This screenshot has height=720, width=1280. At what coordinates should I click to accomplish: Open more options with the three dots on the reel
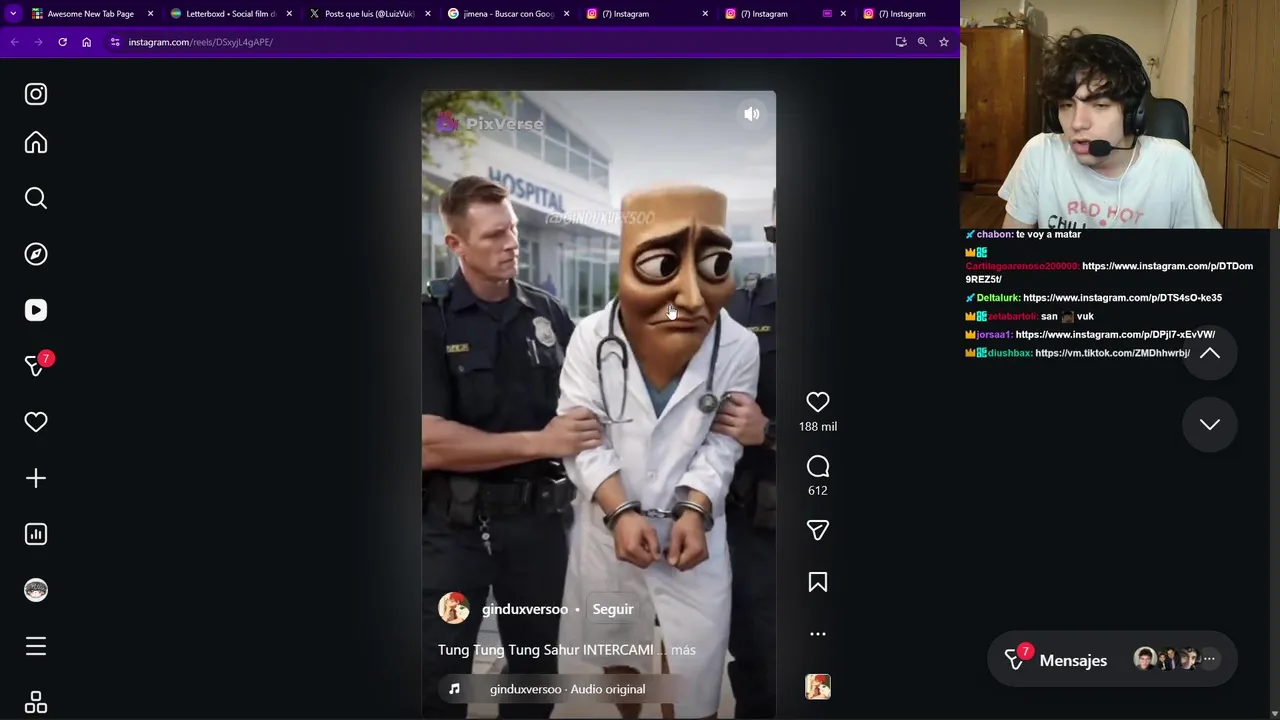(818, 634)
